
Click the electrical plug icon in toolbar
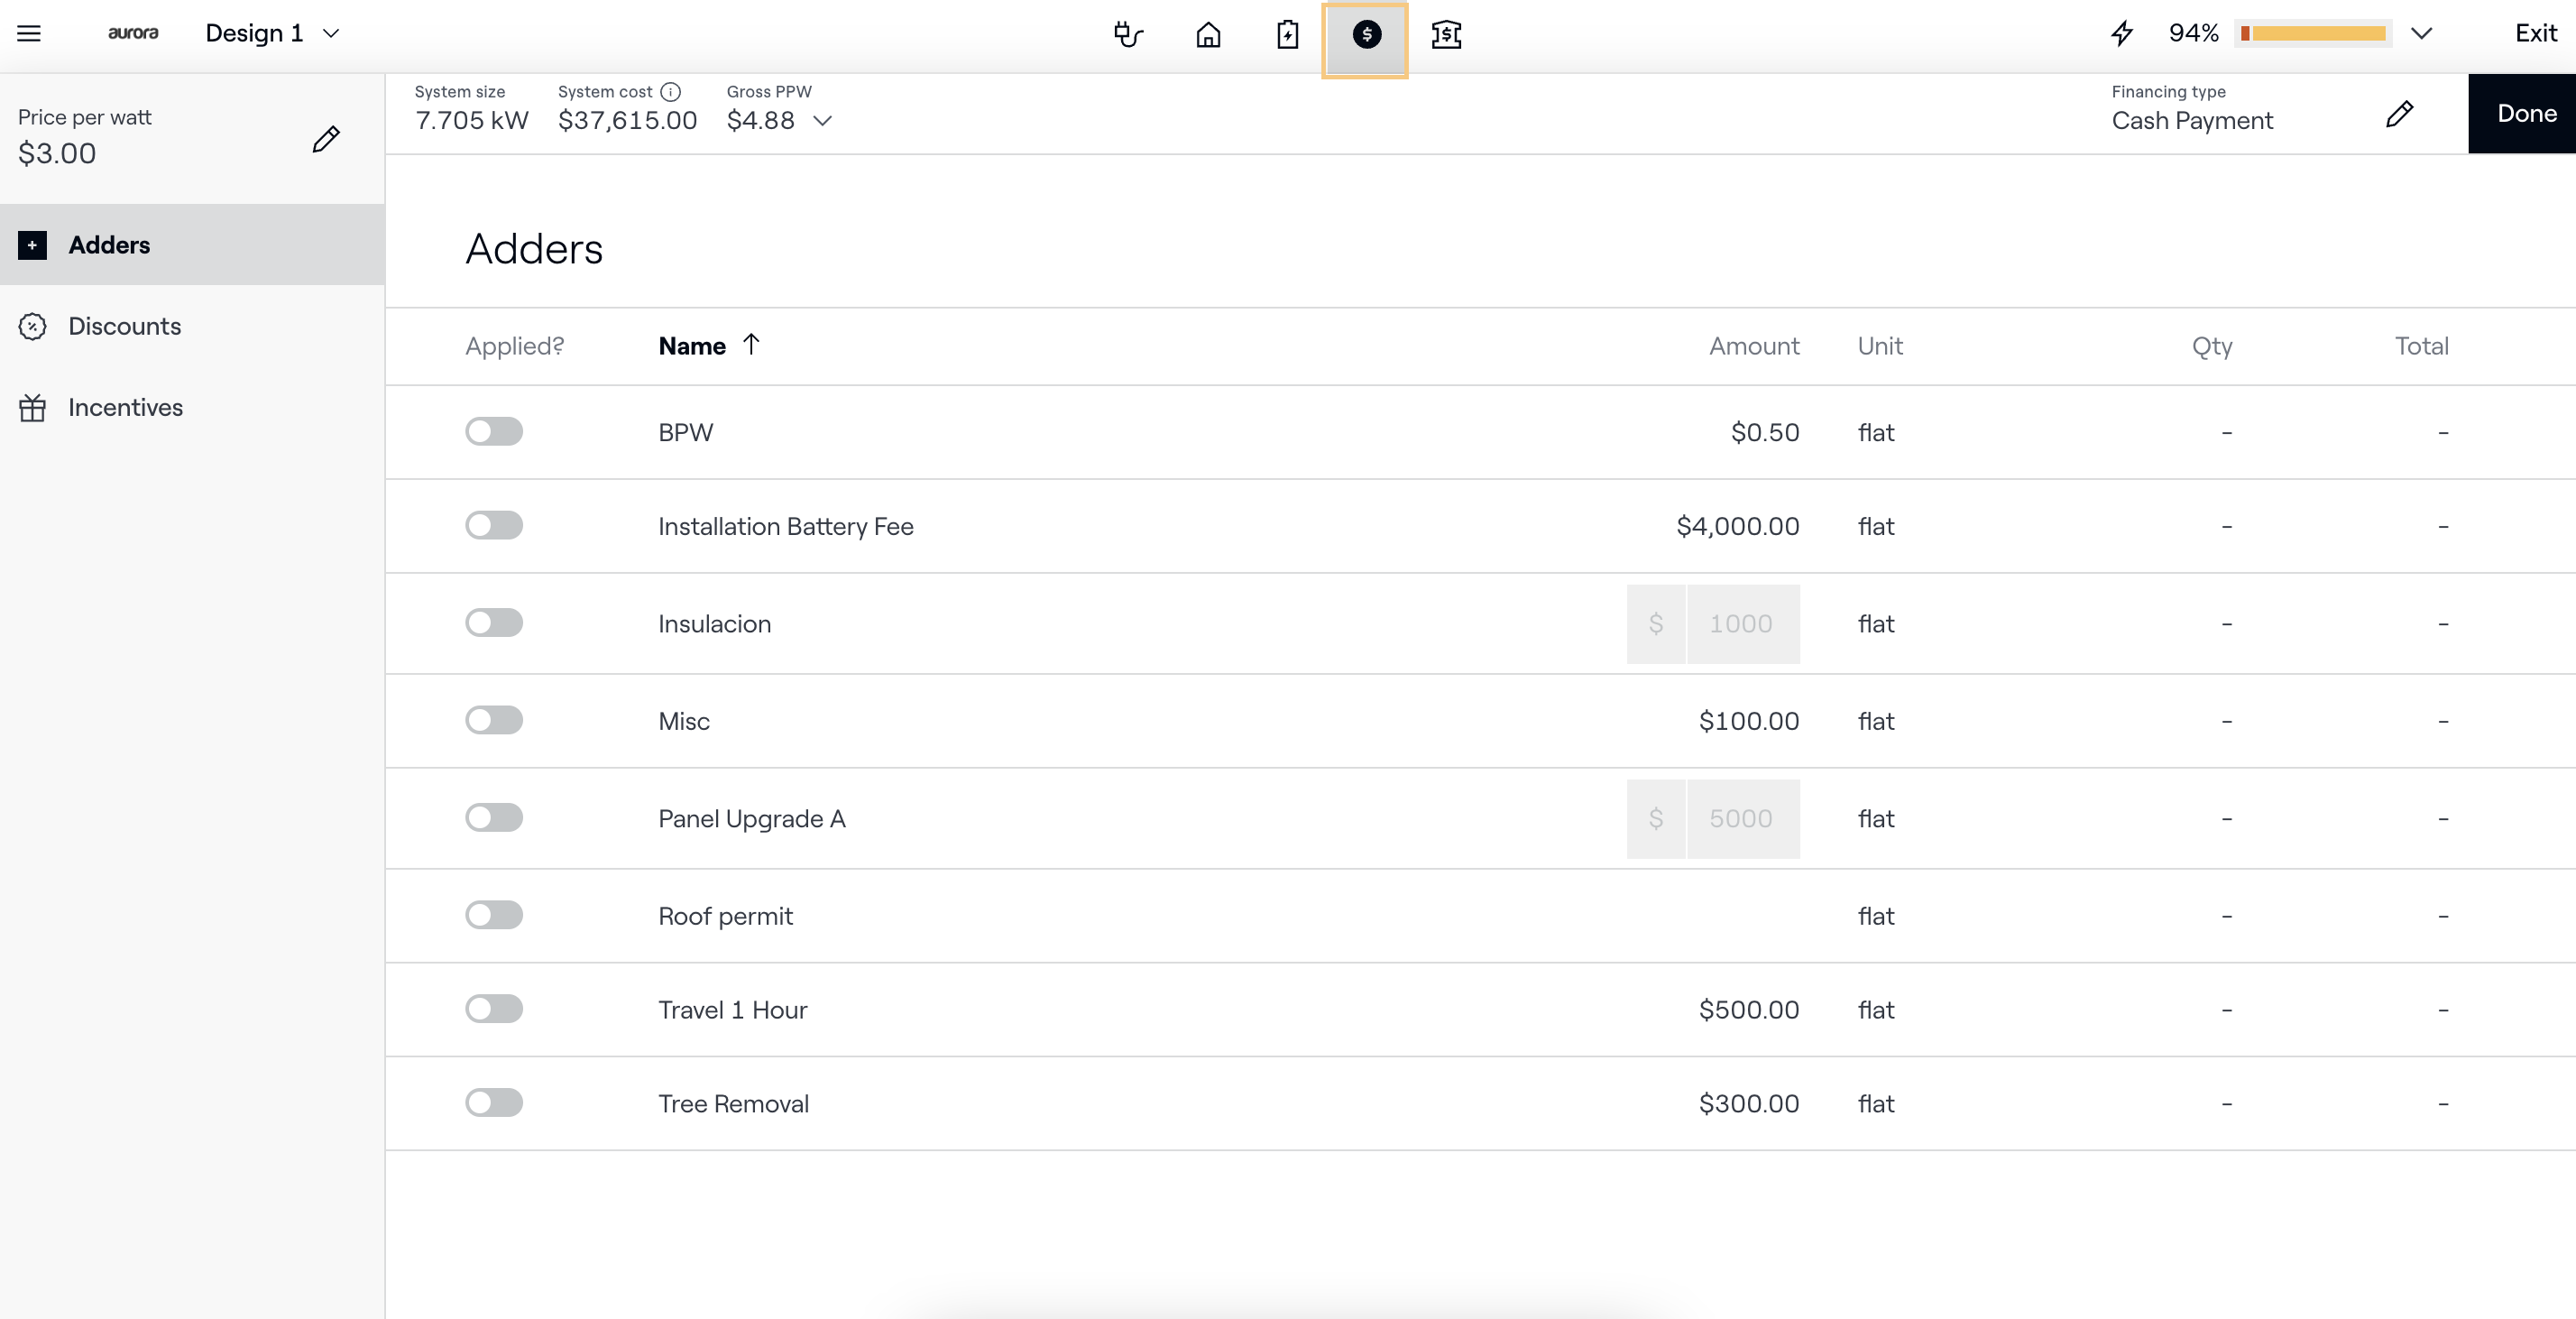(x=1128, y=35)
